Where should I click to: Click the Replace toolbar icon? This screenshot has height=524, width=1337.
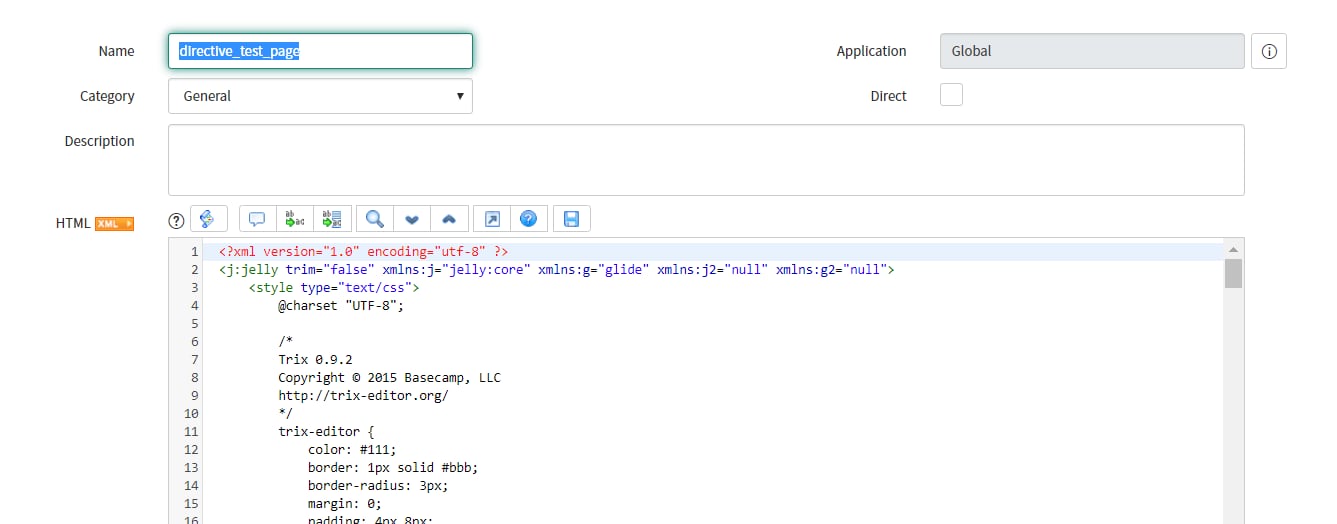click(x=295, y=219)
